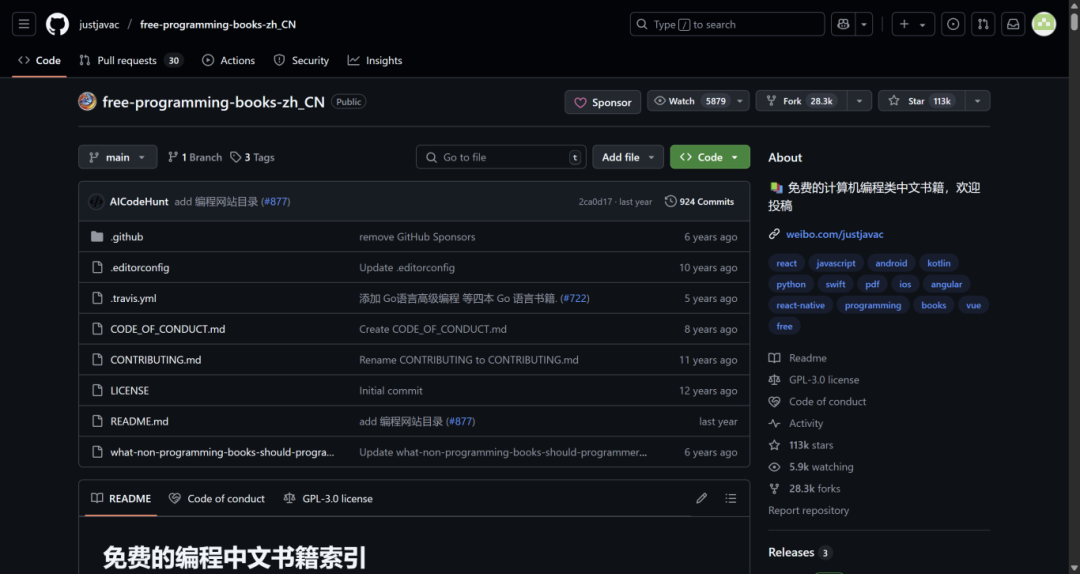Switch to the Insights tab

tap(375, 61)
